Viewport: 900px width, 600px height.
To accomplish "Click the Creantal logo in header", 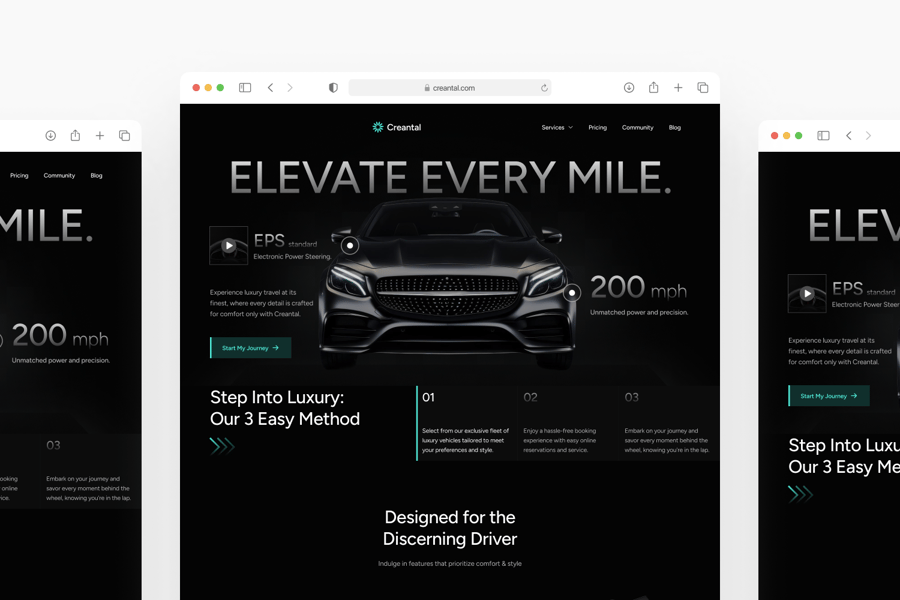I will tap(397, 127).
